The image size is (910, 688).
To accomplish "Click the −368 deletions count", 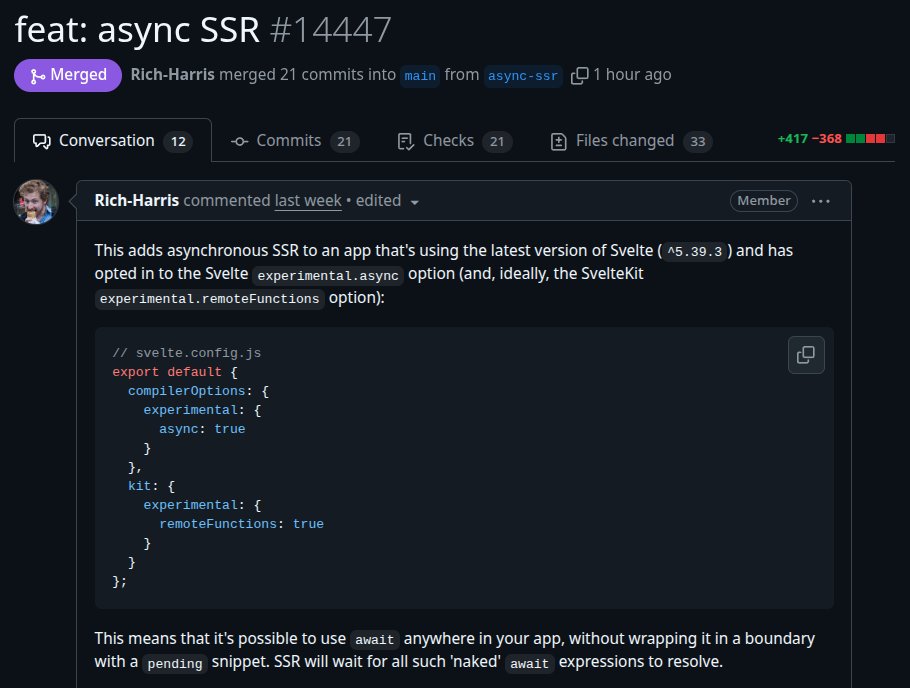I will (826, 139).
